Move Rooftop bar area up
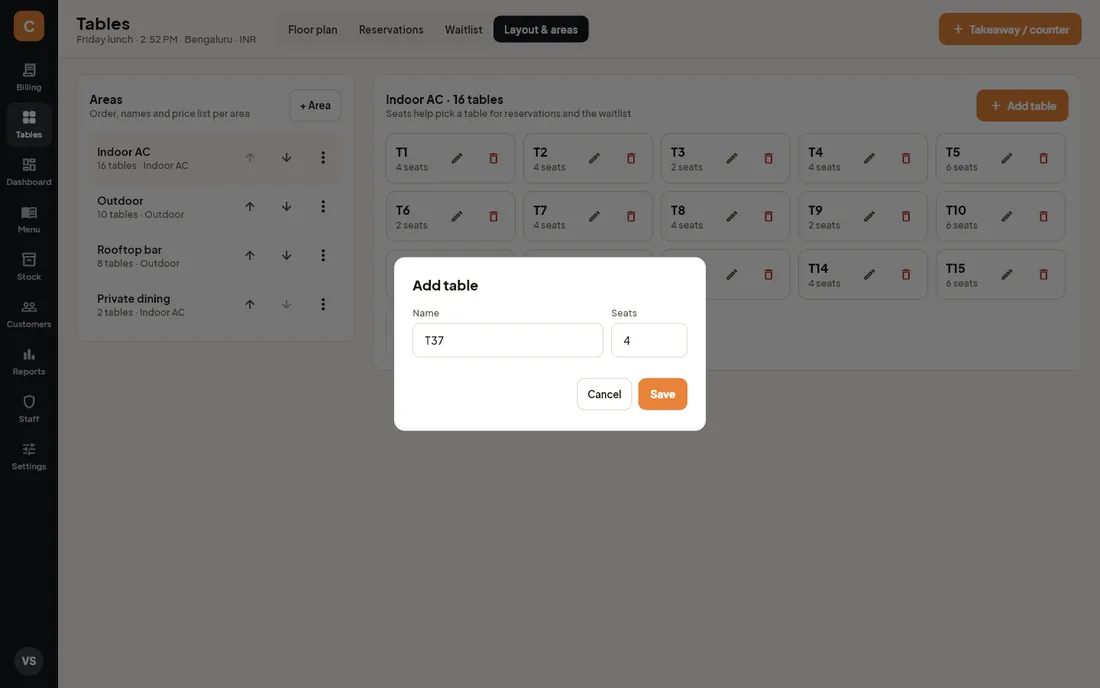 click(250, 256)
